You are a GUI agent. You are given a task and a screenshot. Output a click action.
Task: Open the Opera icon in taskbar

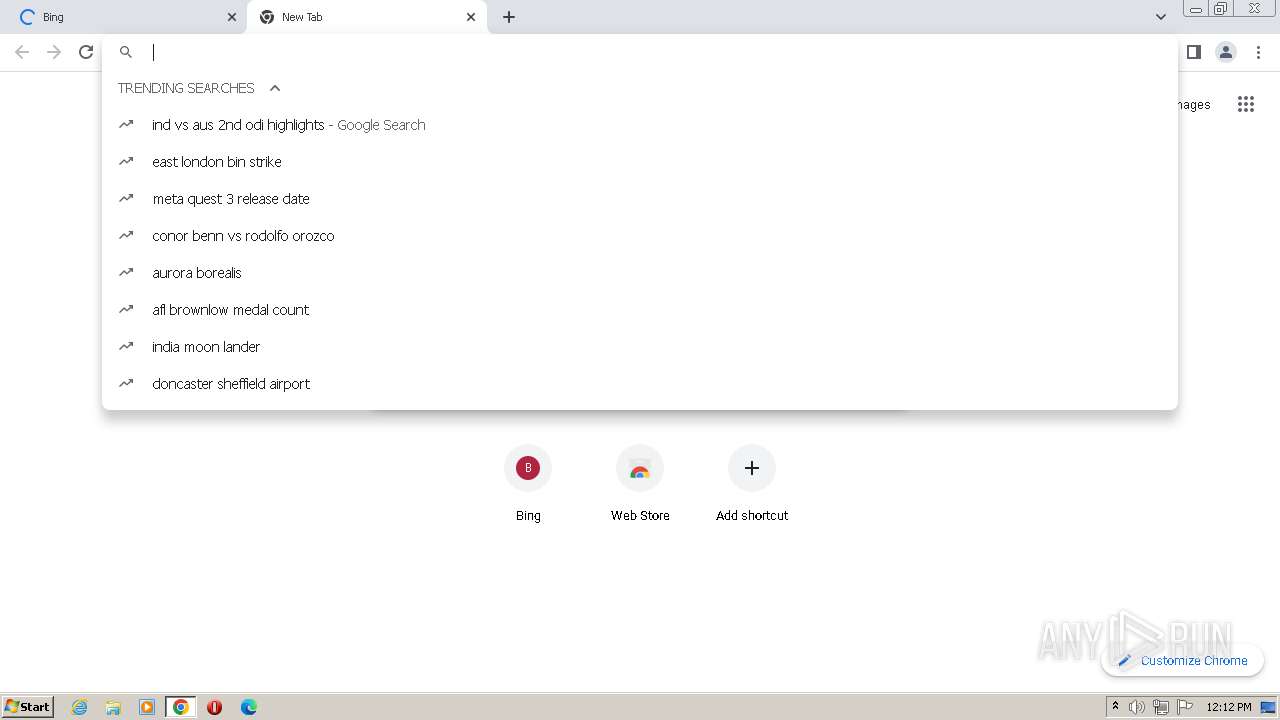pos(214,707)
